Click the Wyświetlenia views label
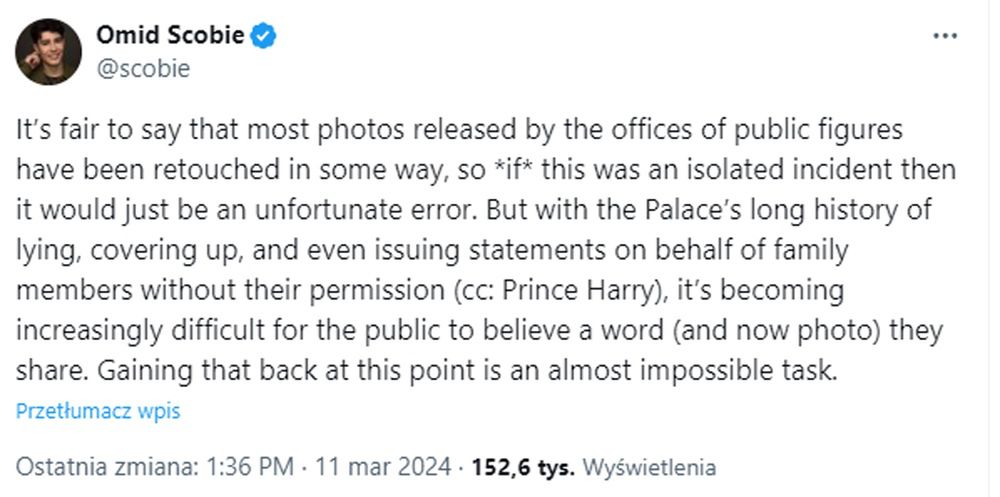This screenshot has height=497, width=1000. click(649, 467)
